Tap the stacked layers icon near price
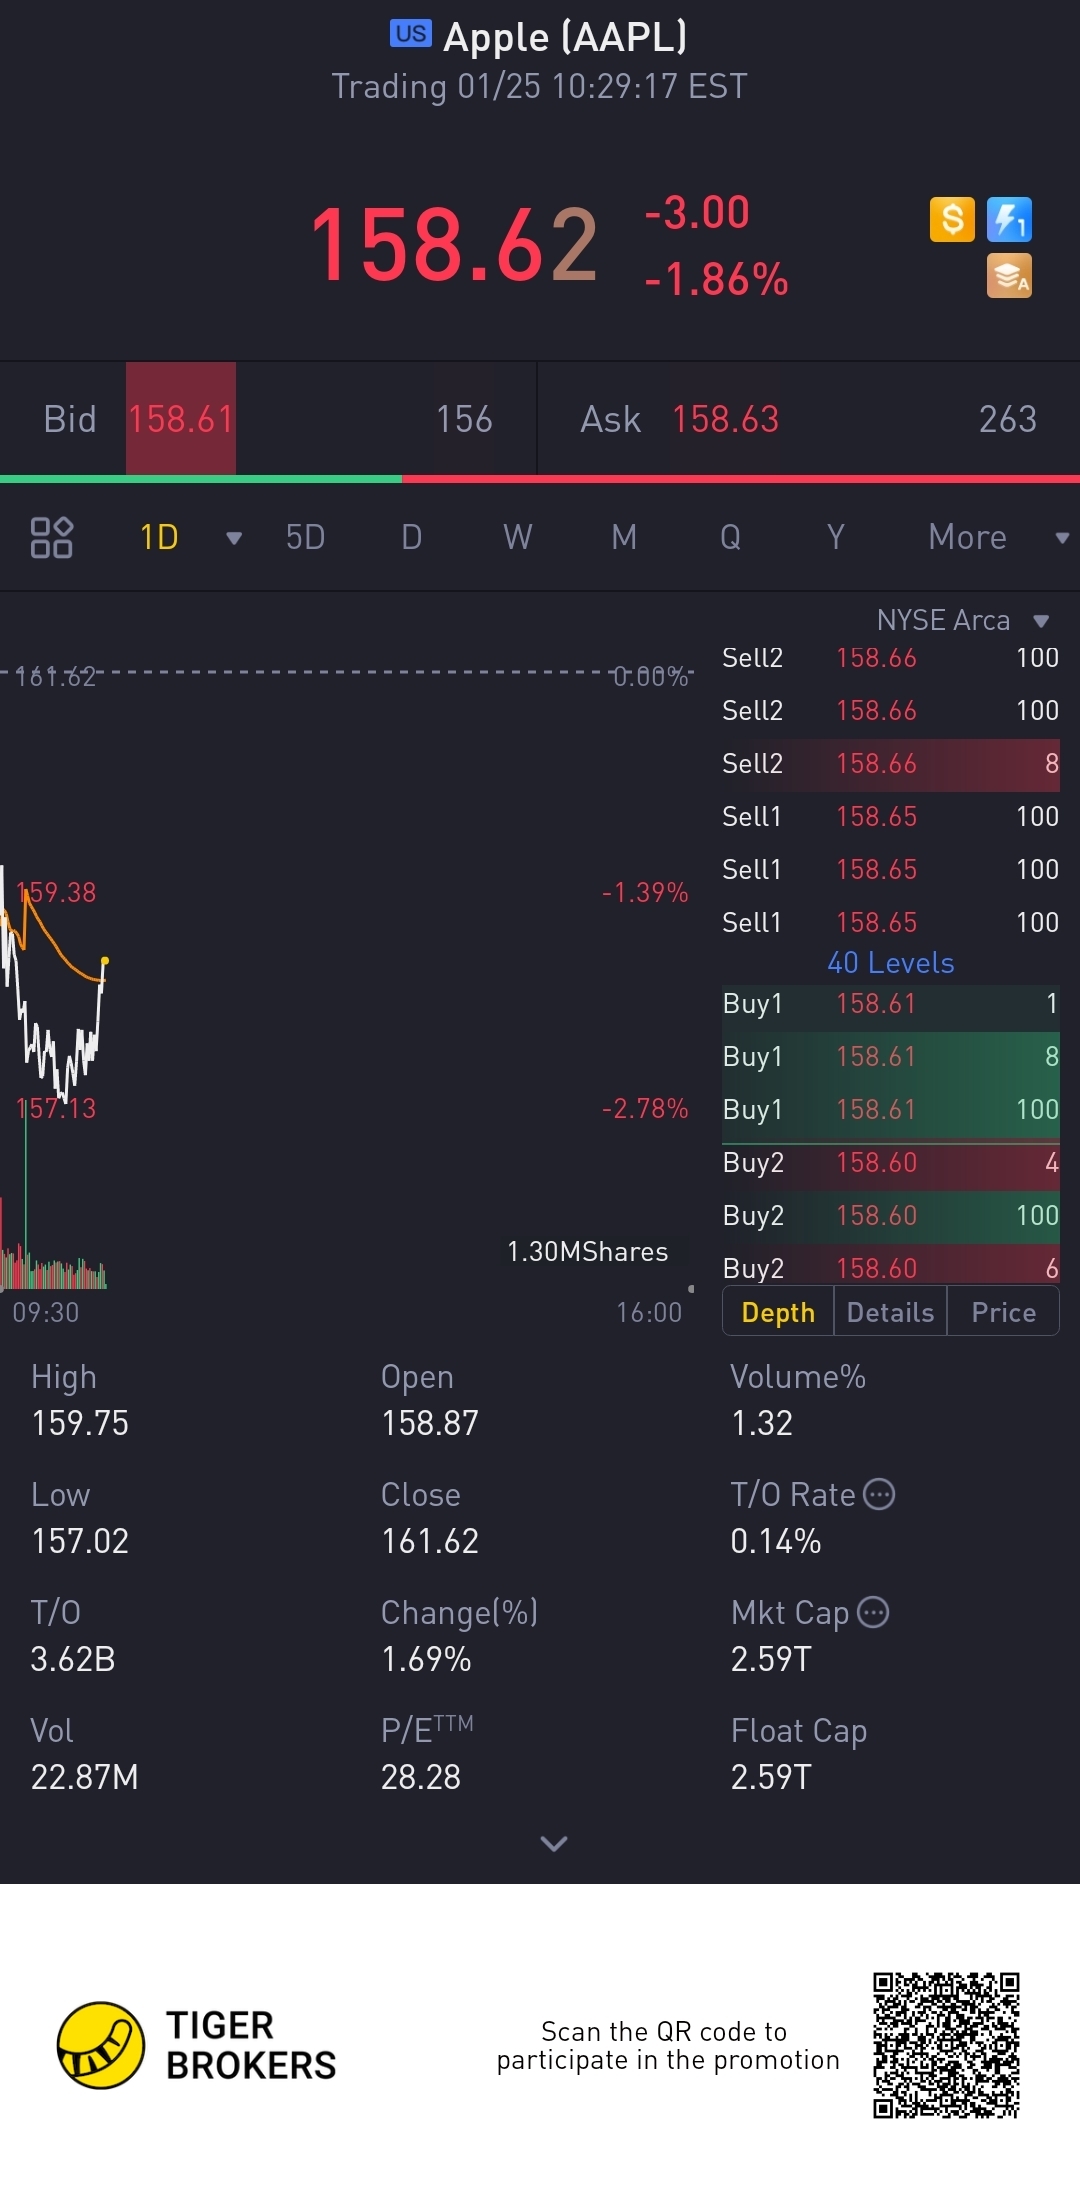The width and height of the screenshot is (1080, 2207). (x=1009, y=277)
